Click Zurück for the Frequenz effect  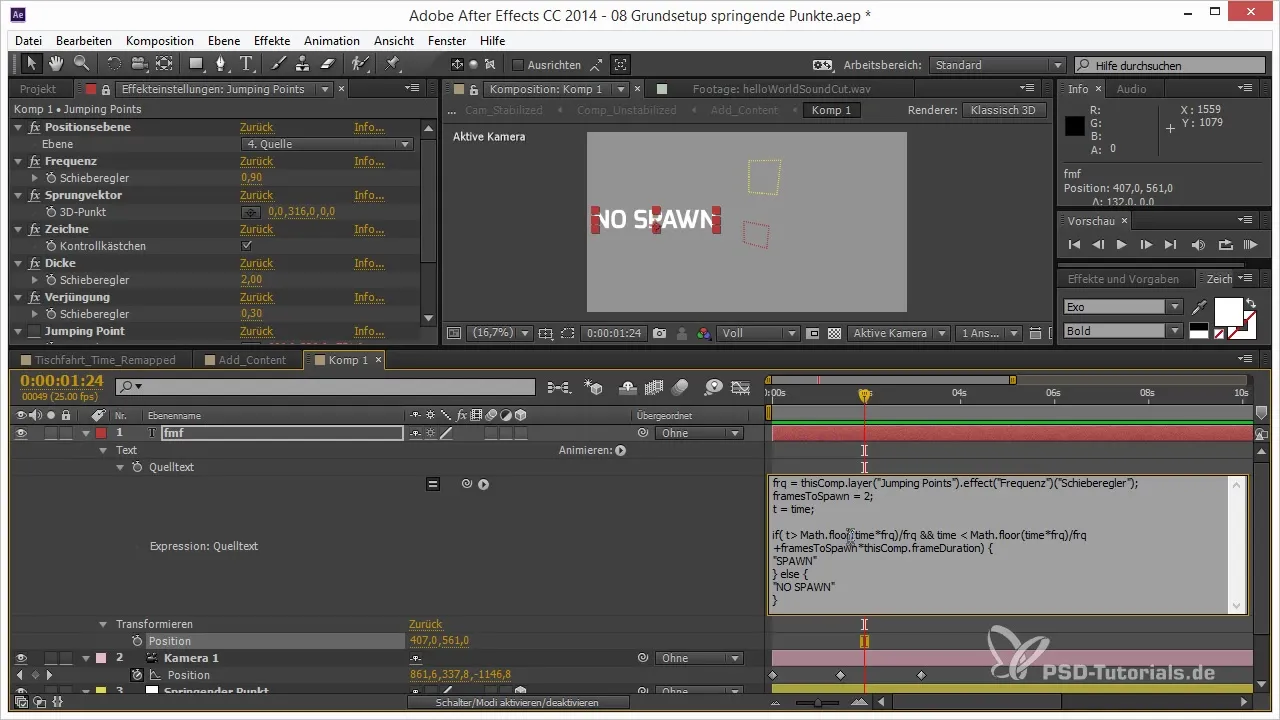[257, 161]
